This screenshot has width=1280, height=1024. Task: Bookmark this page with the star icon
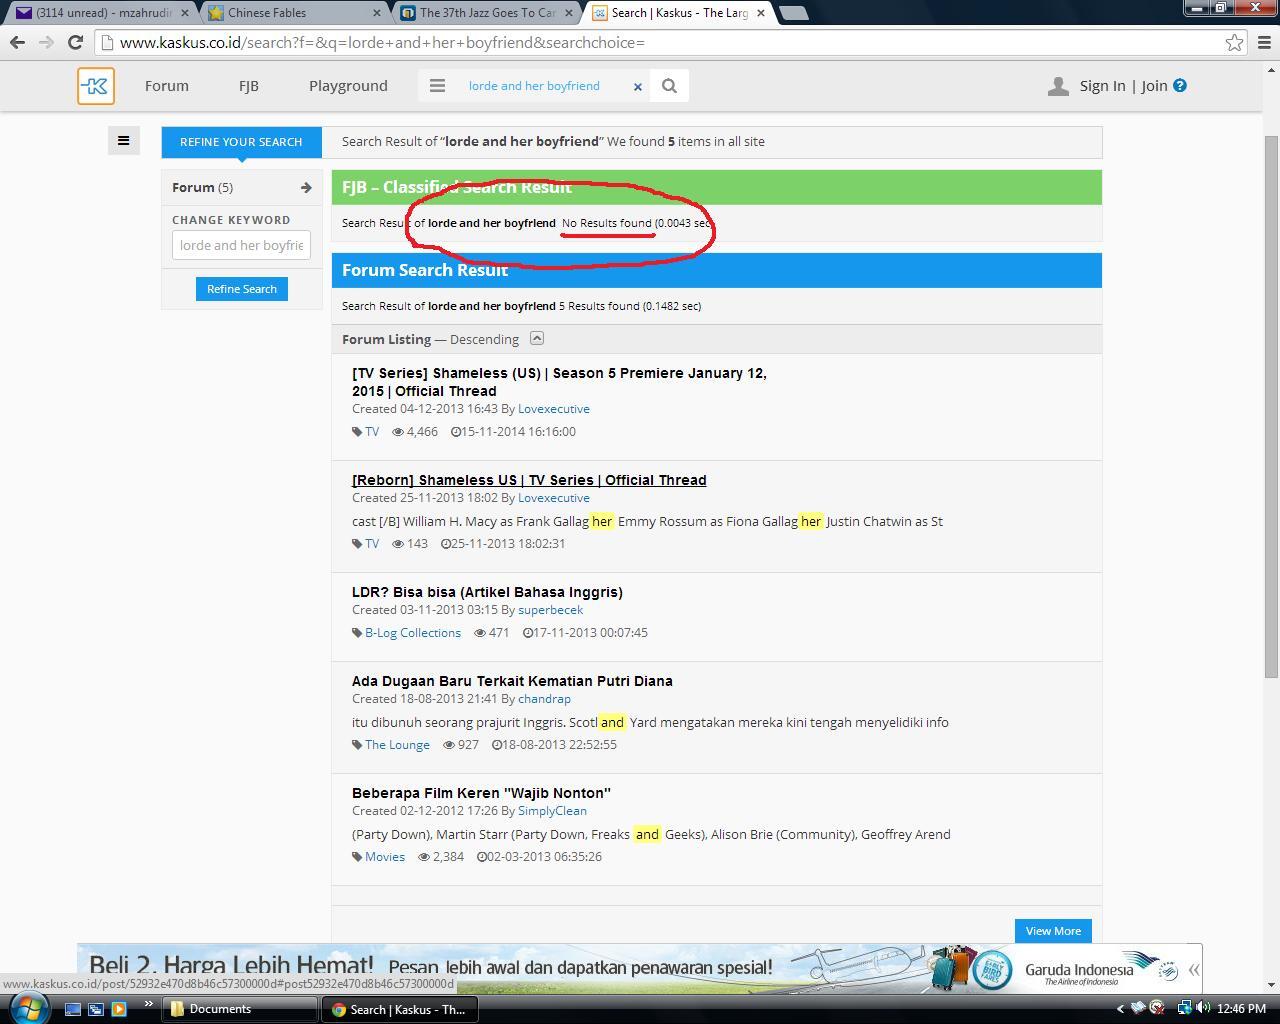point(1234,42)
